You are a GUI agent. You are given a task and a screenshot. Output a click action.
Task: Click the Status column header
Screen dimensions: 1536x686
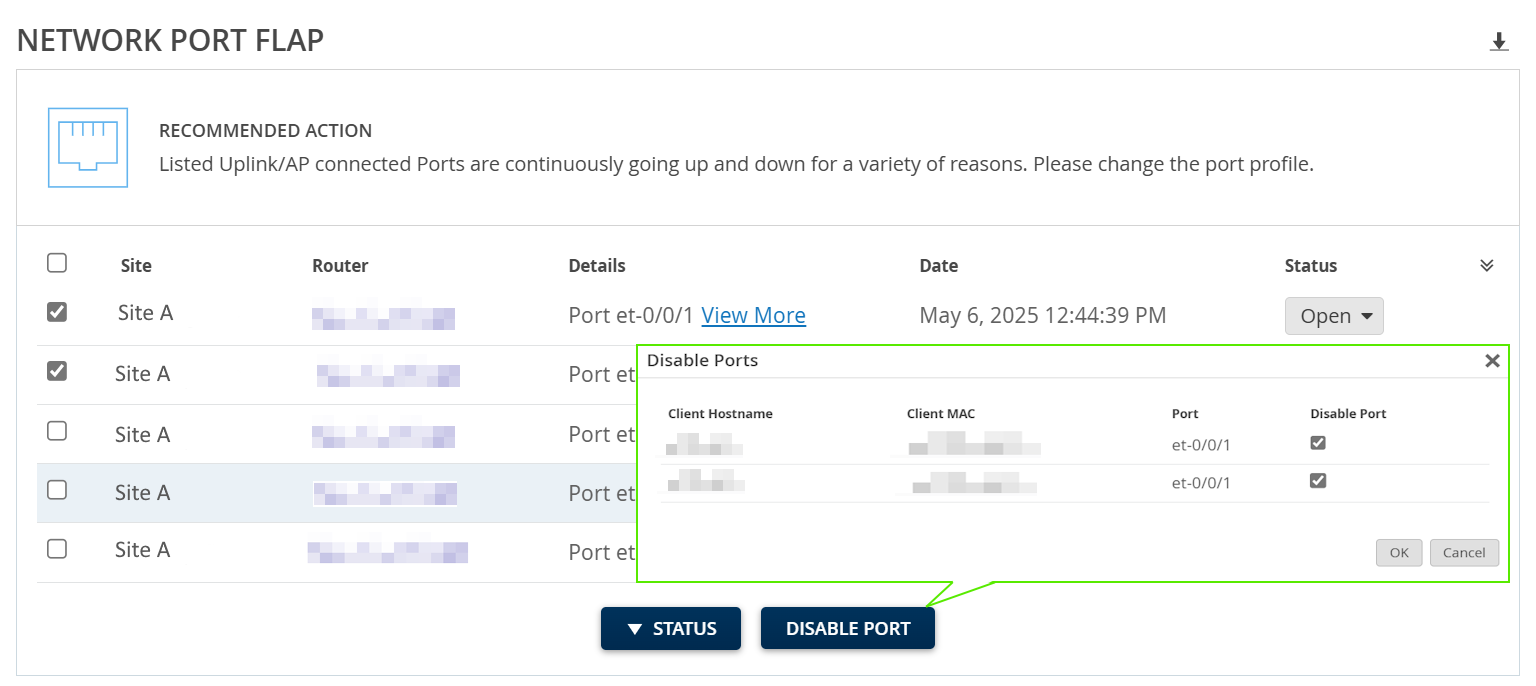tap(1311, 266)
